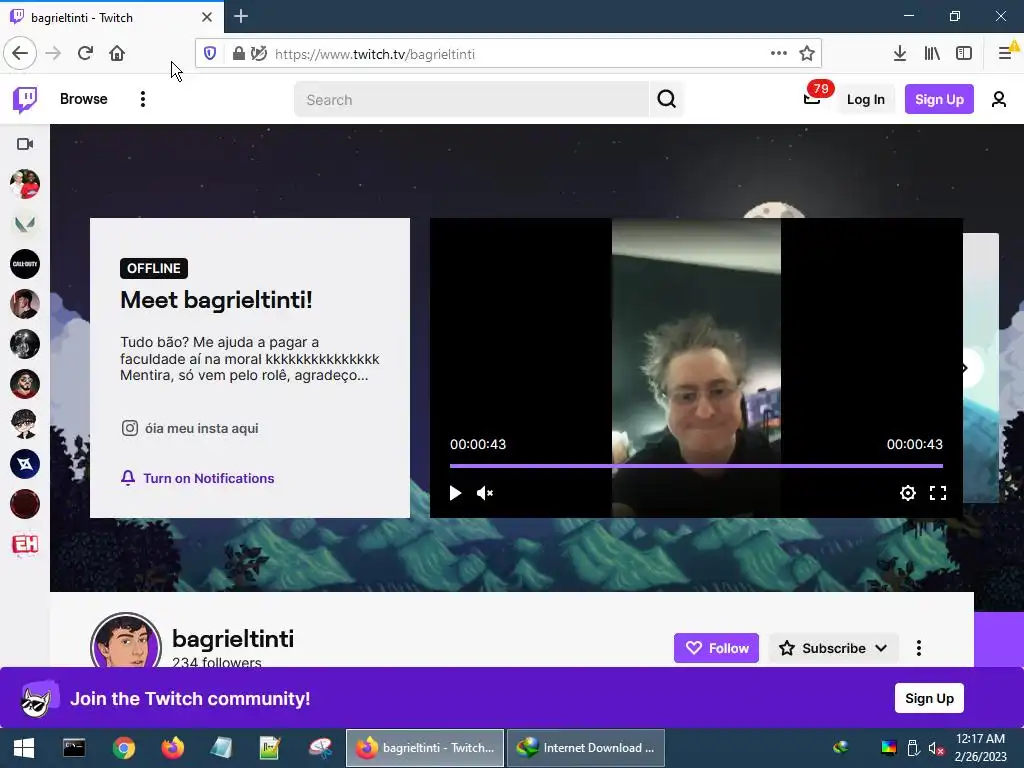Screen dimensions: 1024x768
Task: Click the Sign Up button in bottom banner
Action: click(x=929, y=698)
